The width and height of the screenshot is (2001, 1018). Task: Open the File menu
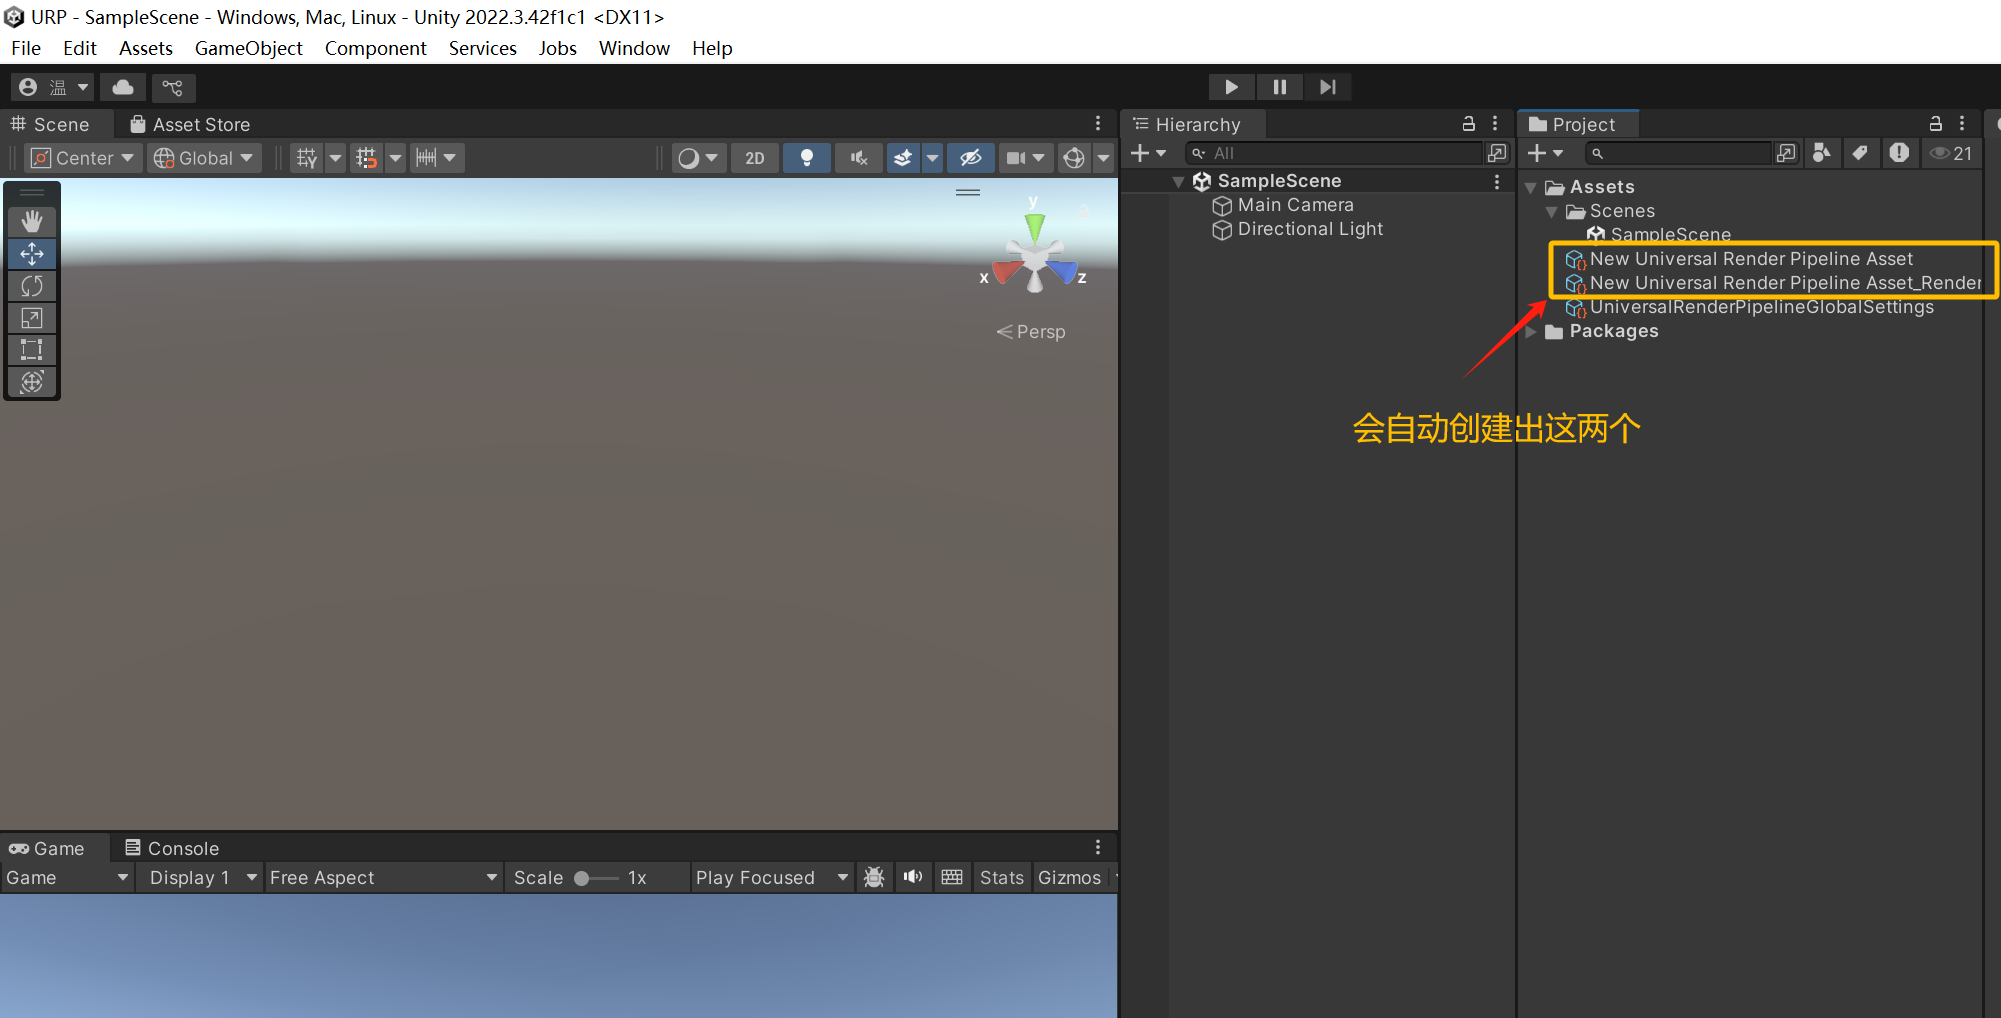26,48
